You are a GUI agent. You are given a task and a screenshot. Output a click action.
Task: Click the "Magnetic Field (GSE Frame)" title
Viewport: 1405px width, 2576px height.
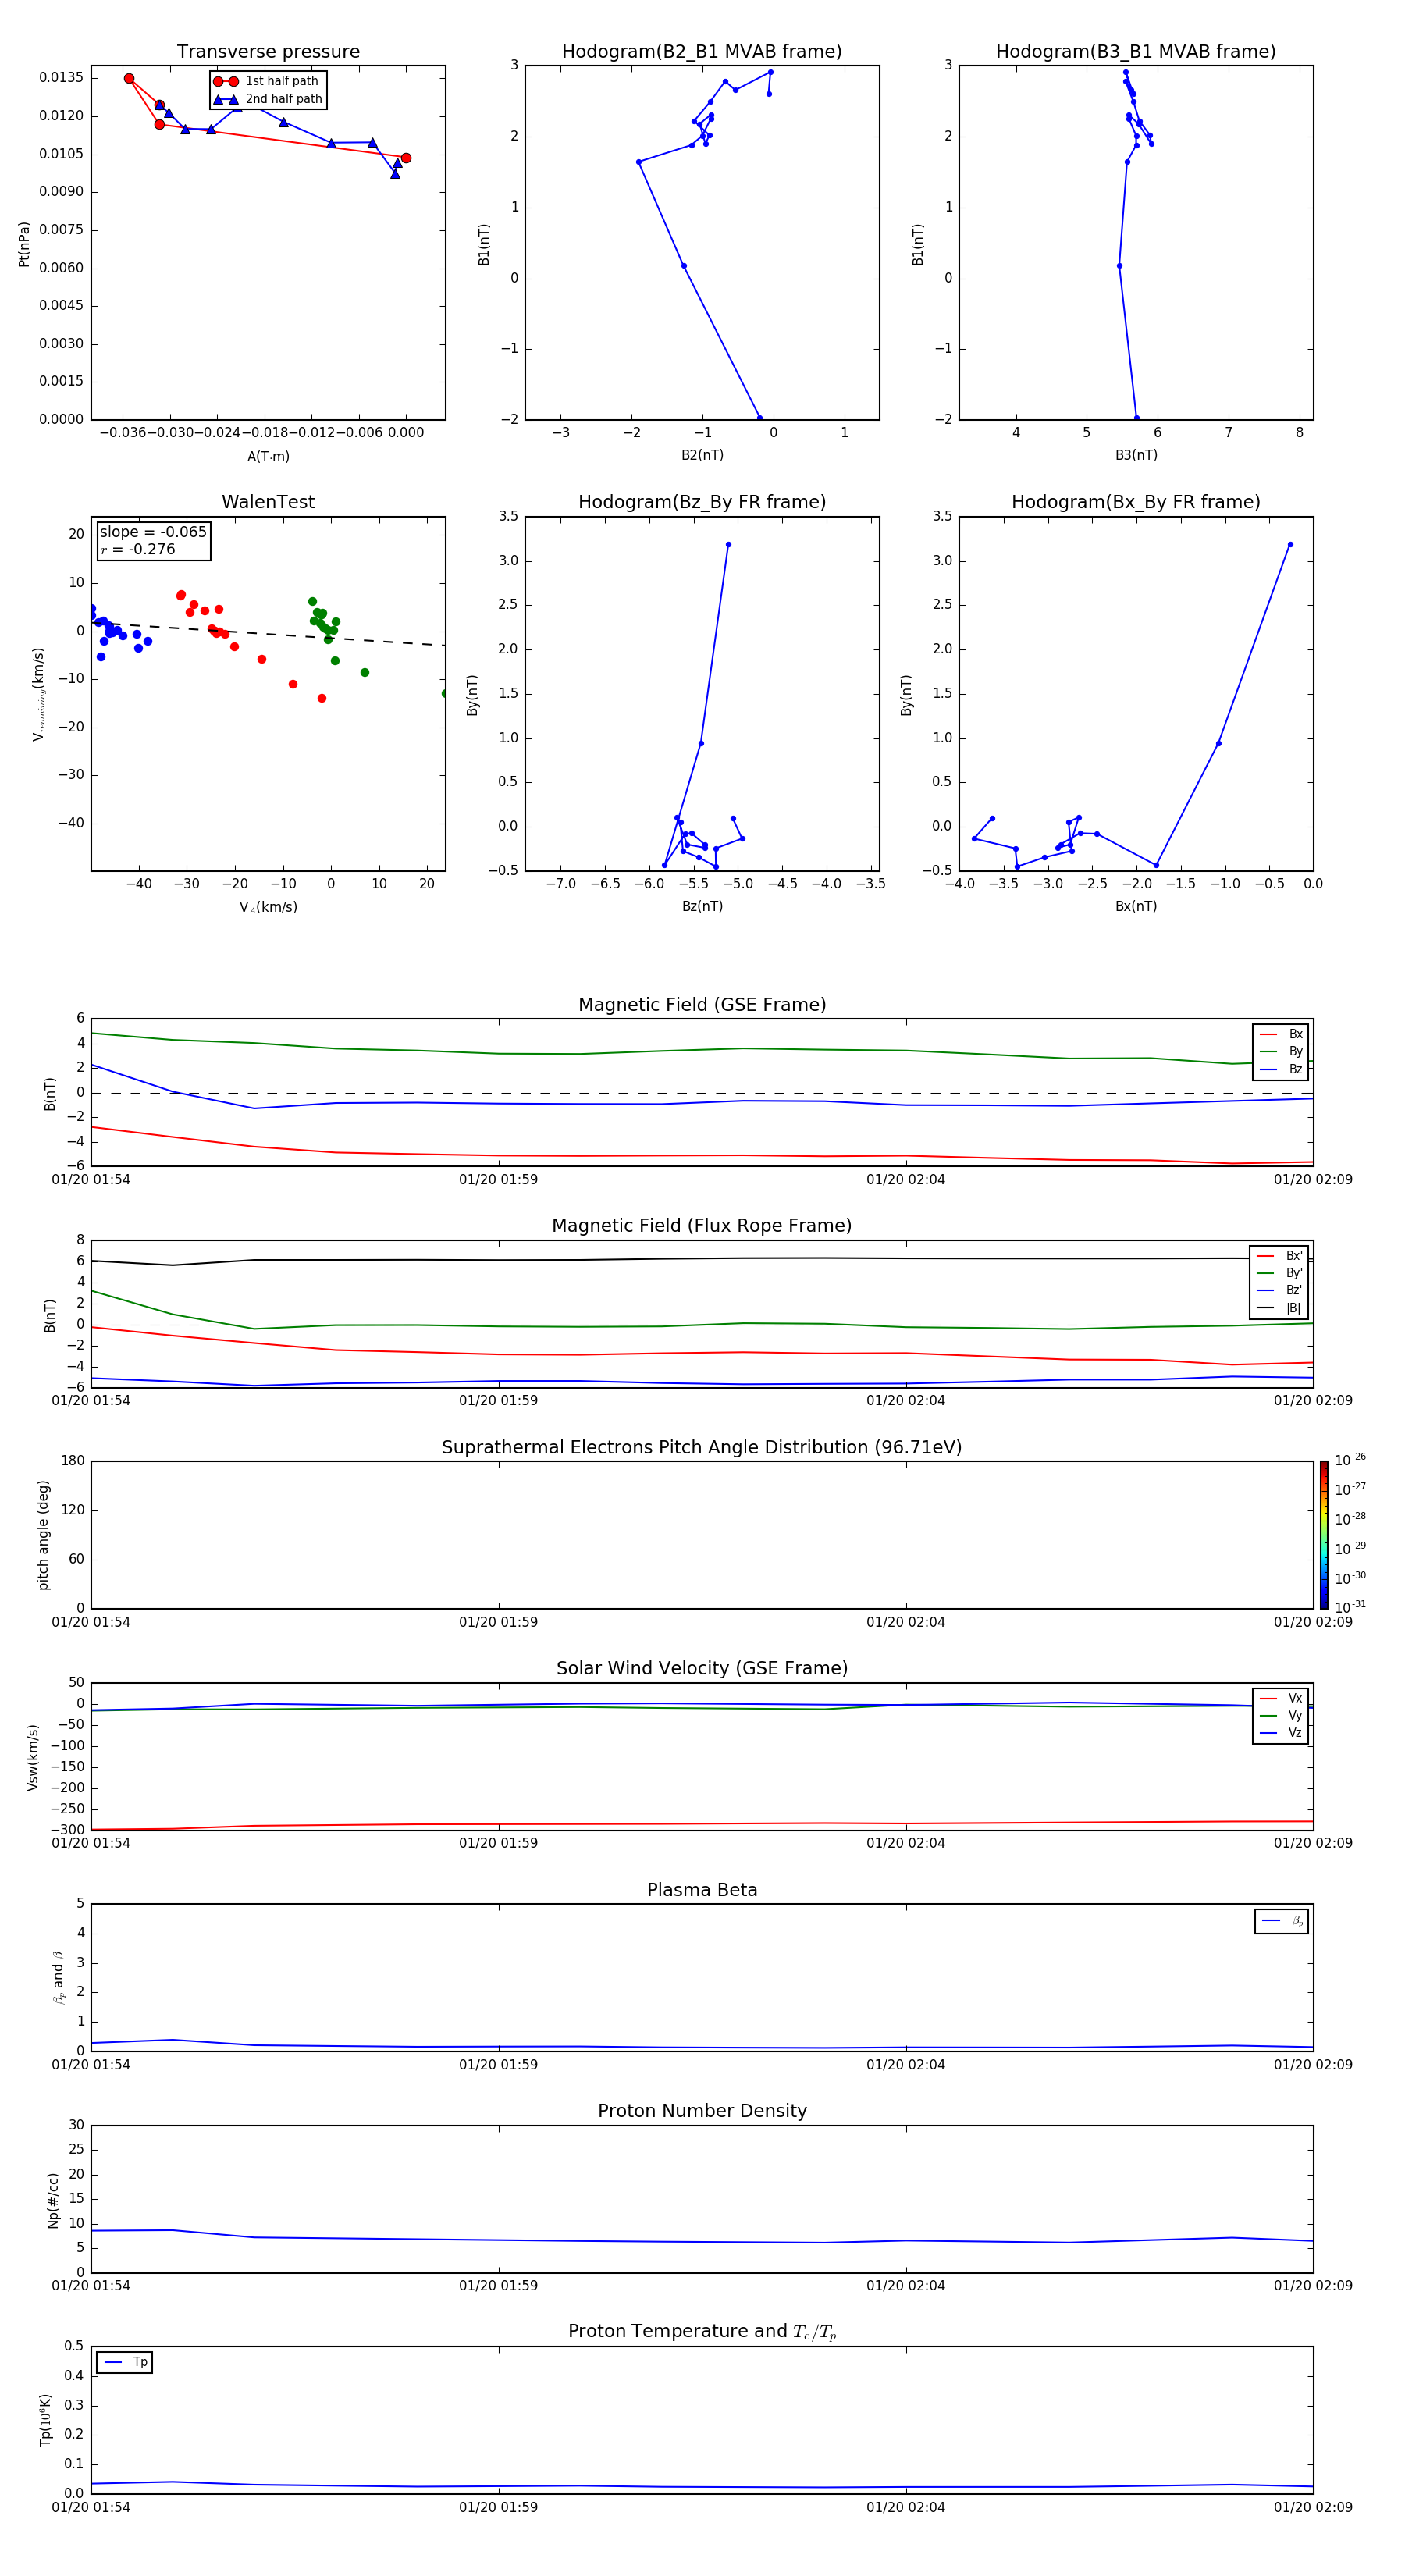point(702,1005)
